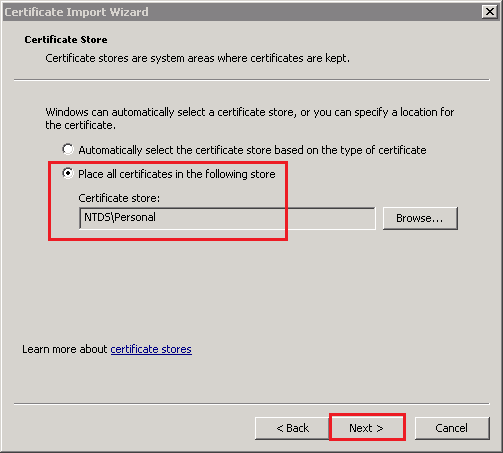Screen dimensions: 503x453
Task: Open the Browse... store picker
Action: [x=420, y=218]
